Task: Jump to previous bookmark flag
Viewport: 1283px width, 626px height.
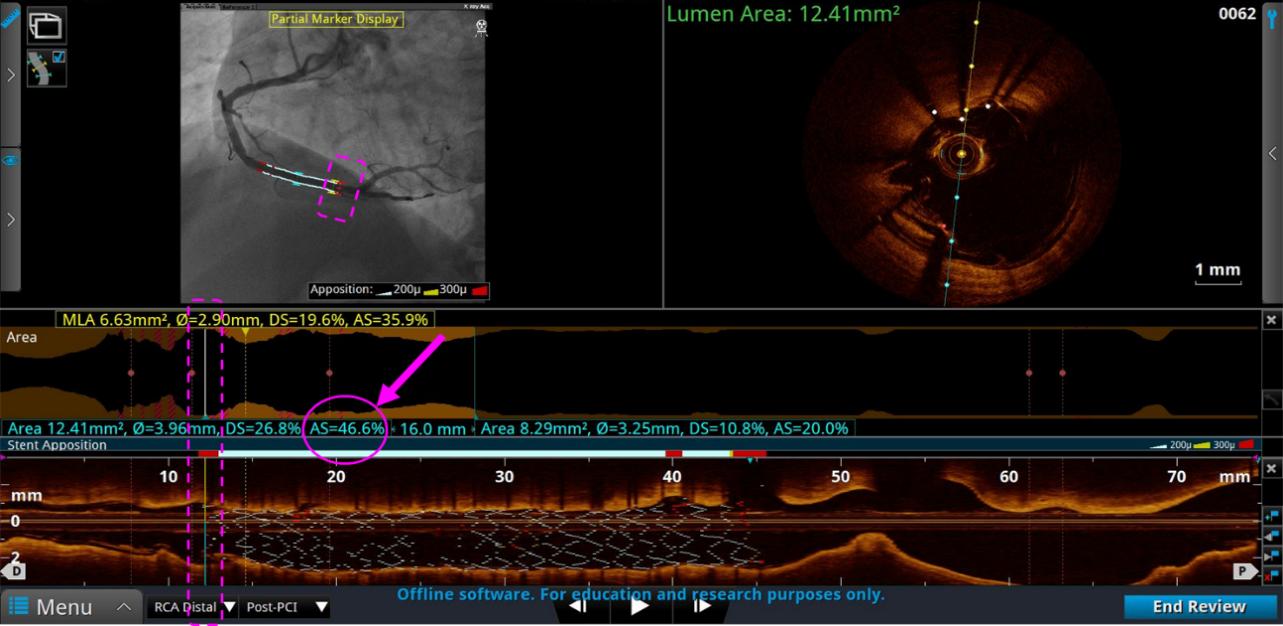Action: (1272, 536)
